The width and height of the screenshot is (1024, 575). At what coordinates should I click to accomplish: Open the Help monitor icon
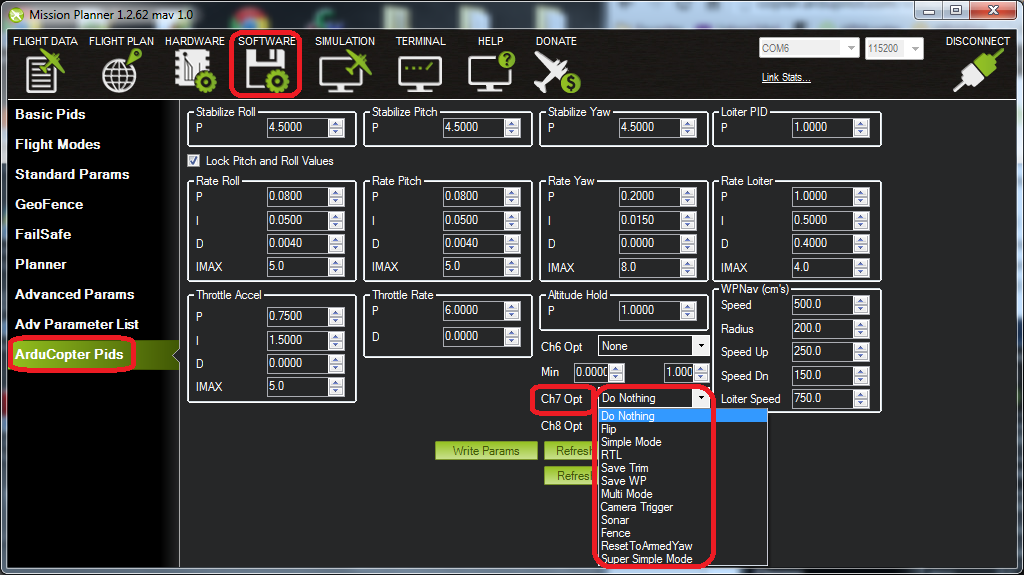[490, 72]
